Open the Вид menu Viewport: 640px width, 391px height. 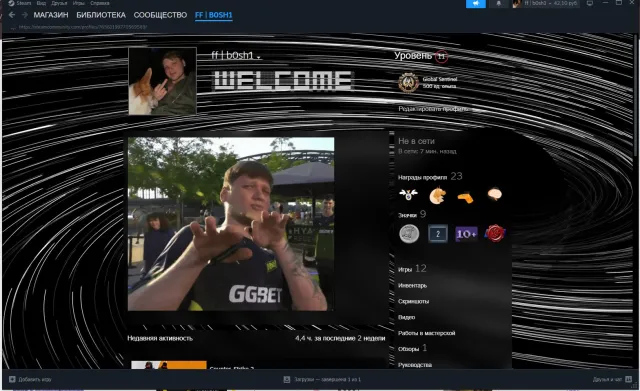pos(41,3)
